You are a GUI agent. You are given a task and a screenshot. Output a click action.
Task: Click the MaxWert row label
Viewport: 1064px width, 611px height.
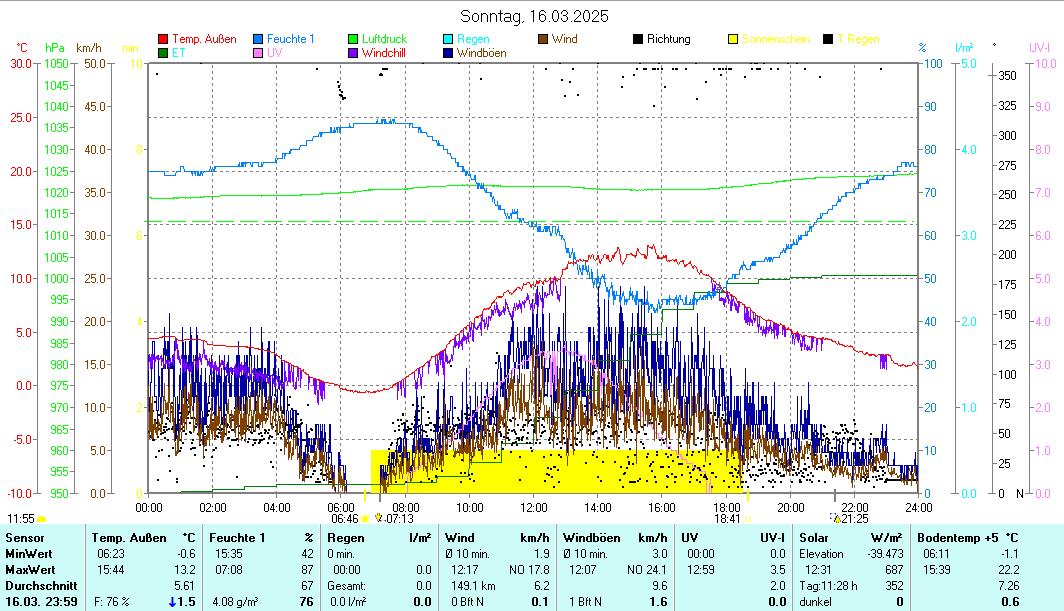tap(31, 570)
